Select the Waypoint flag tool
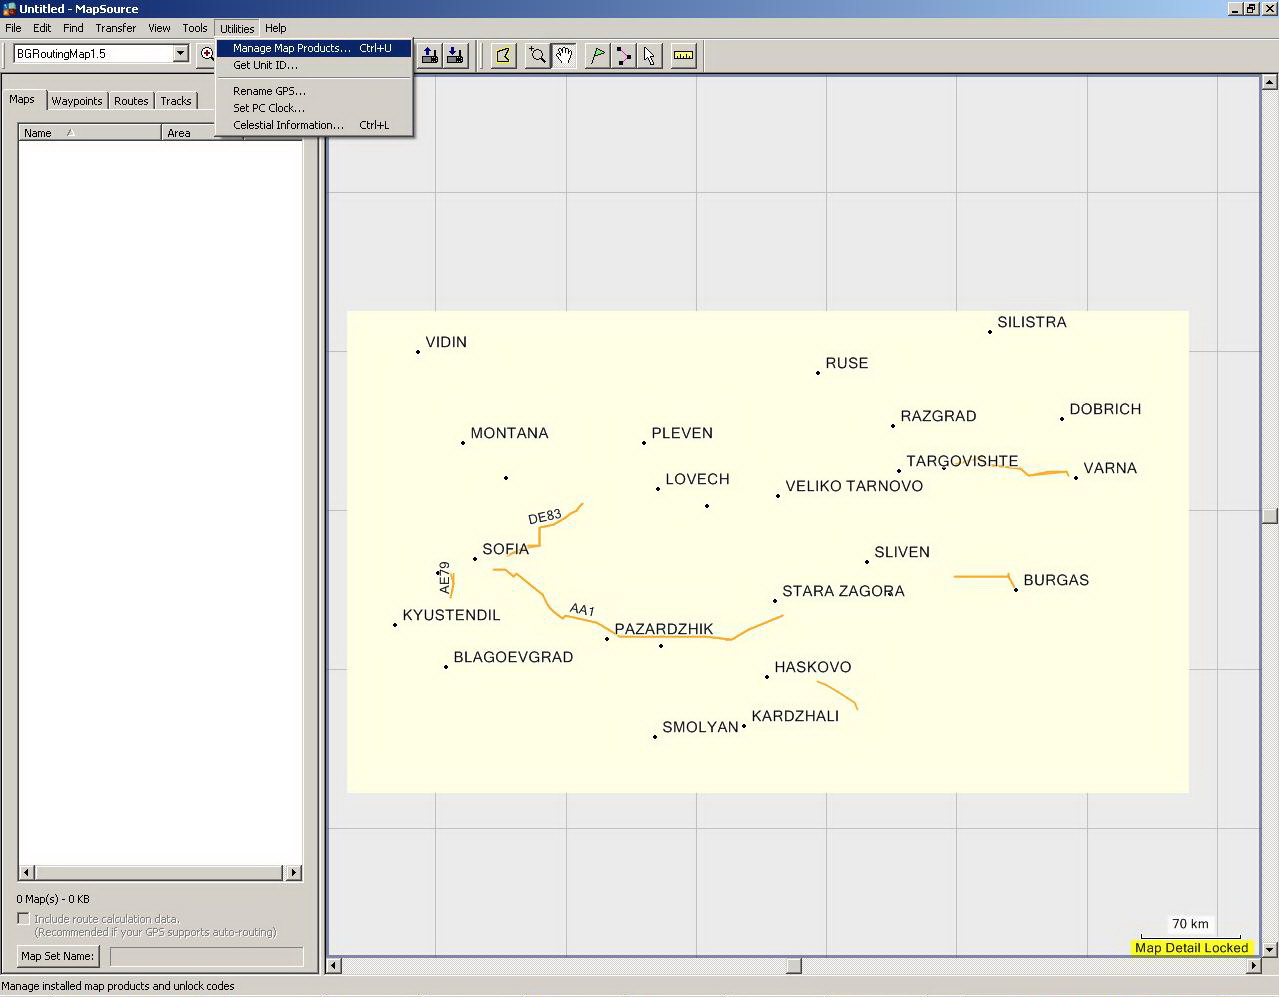 tap(597, 56)
